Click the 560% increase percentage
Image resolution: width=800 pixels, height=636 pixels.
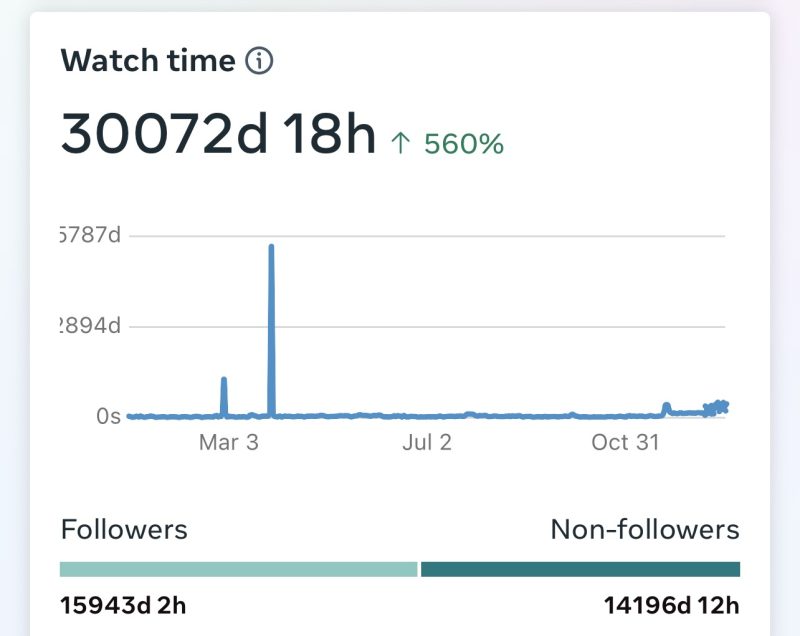click(x=463, y=144)
